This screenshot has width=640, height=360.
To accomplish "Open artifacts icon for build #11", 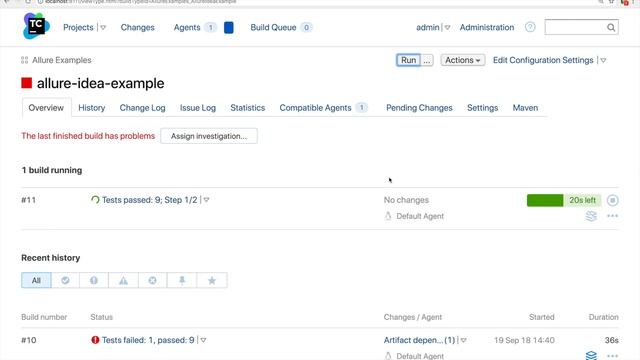I will (591, 216).
